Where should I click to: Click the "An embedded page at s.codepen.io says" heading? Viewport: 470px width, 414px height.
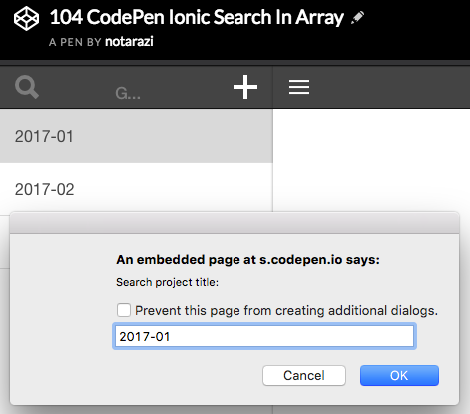tap(248, 259)
